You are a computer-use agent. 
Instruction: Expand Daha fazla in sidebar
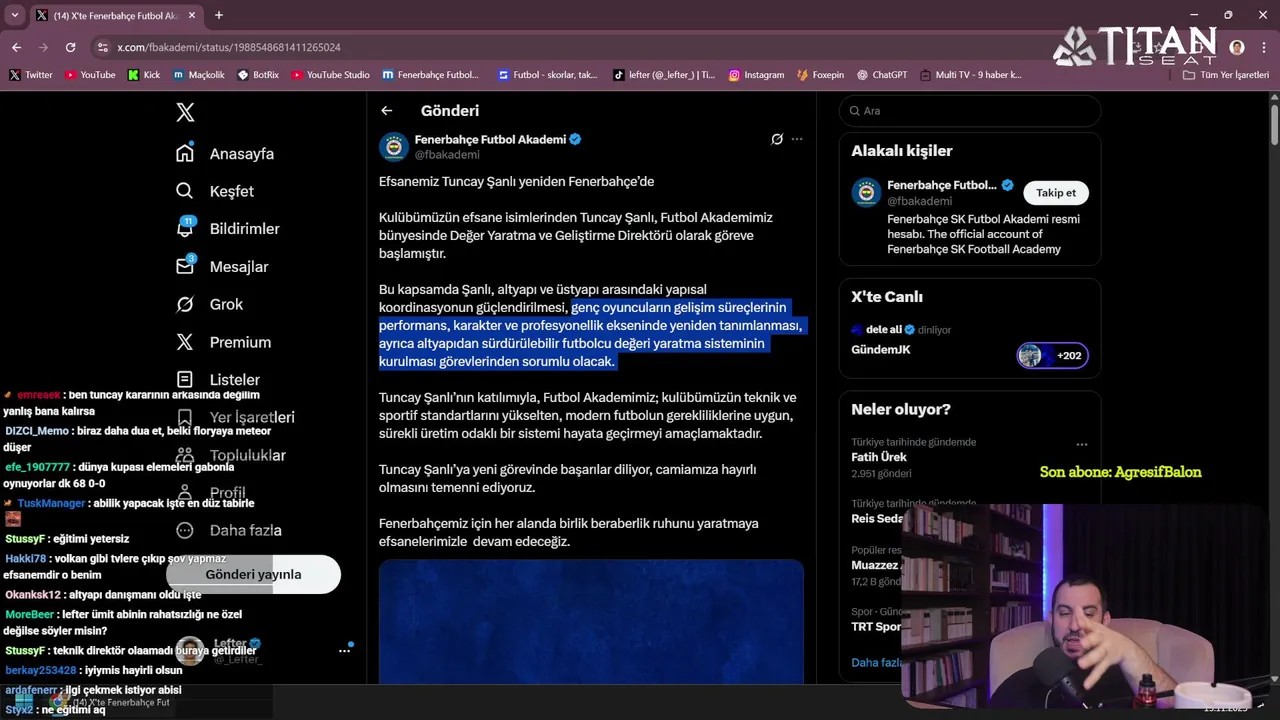click(x=228, y=530)
